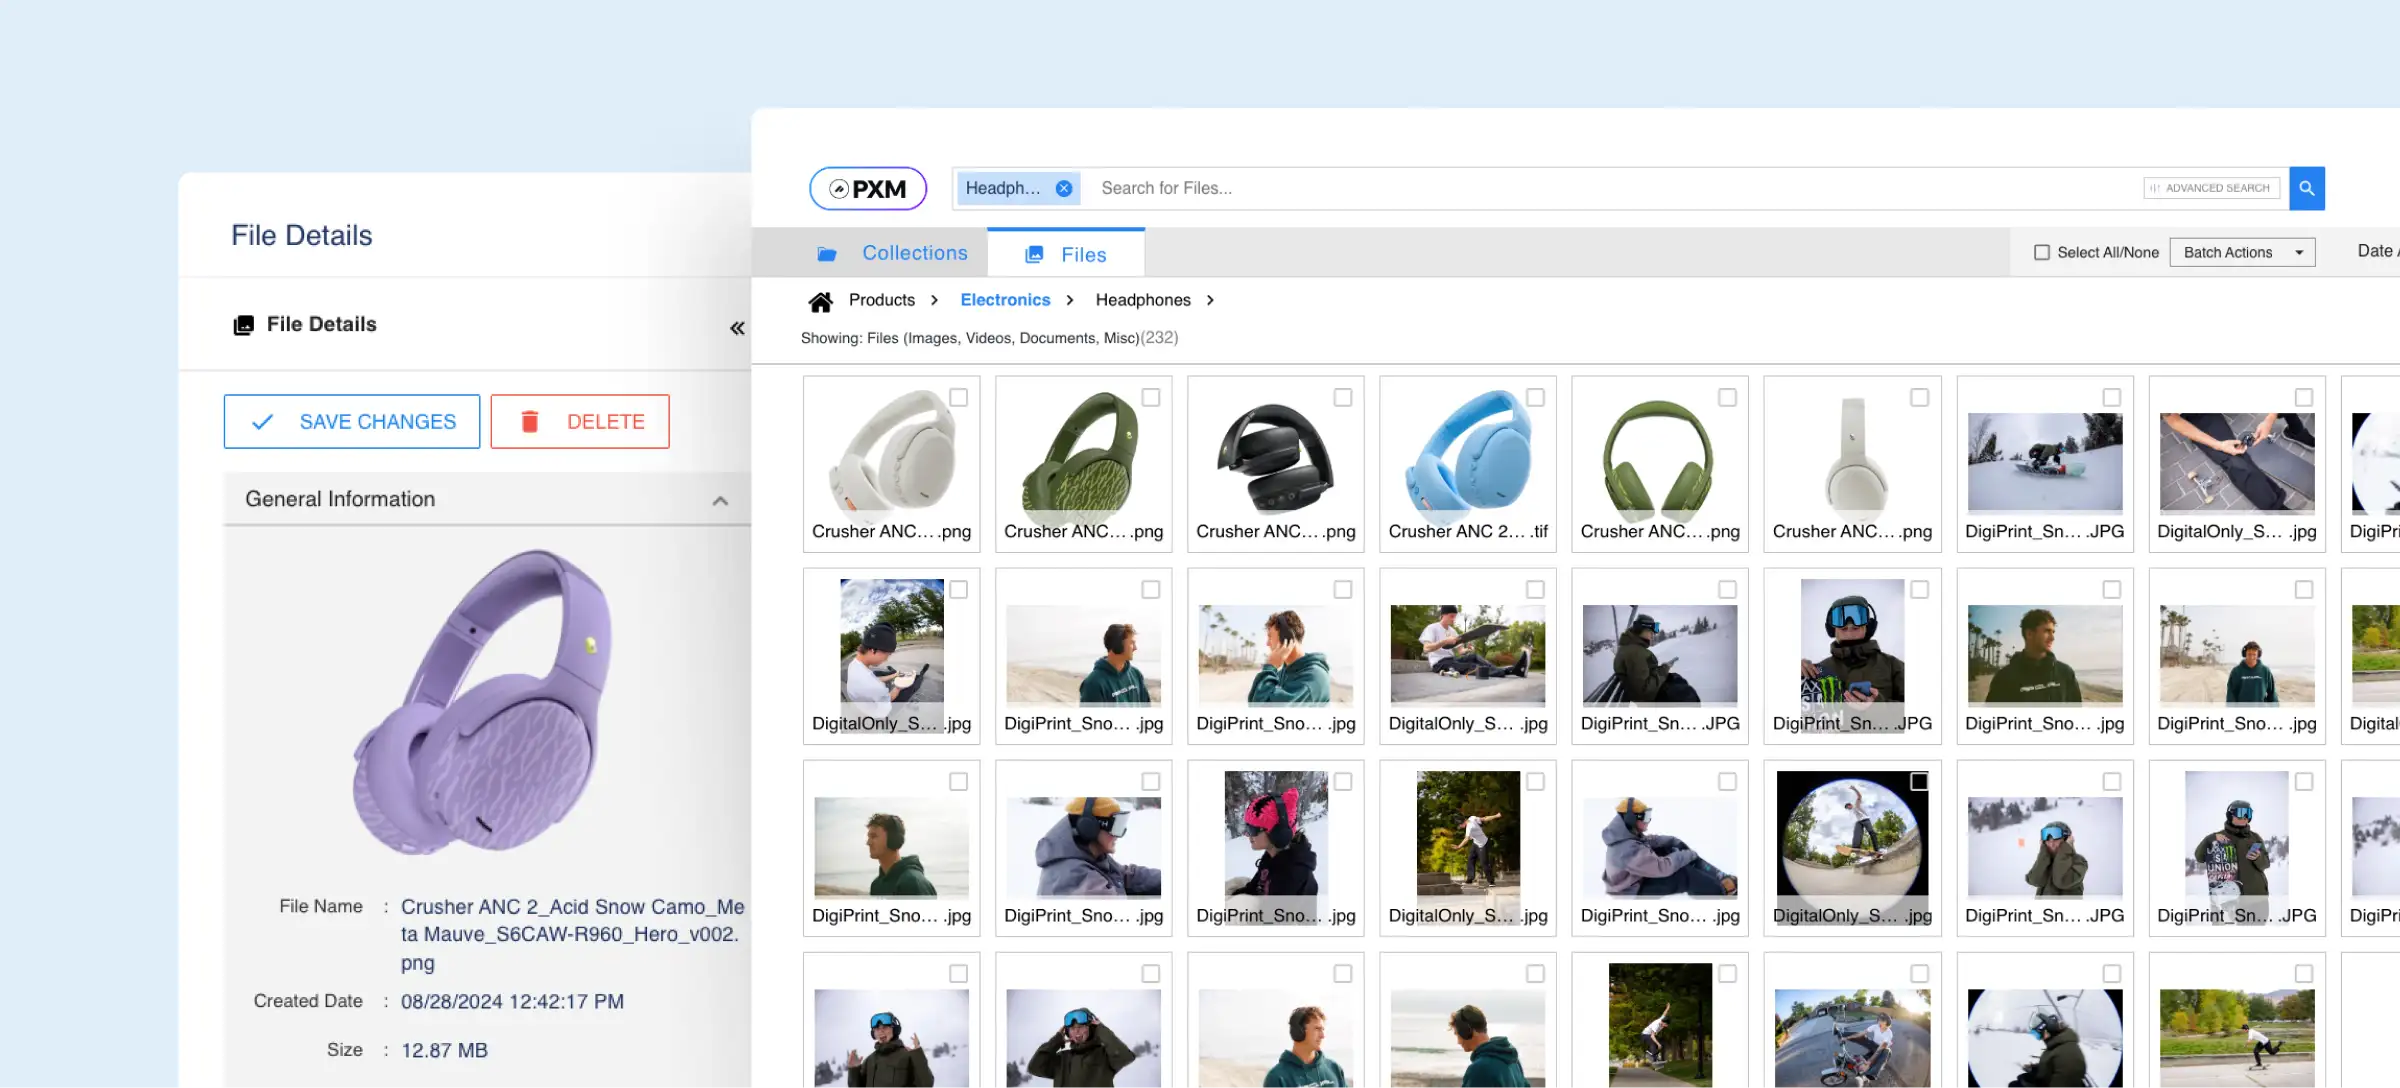The image size is (2400, 1088).
Task: Click the checkmark icon on Save Changes
Action: (x=262, y=422)
